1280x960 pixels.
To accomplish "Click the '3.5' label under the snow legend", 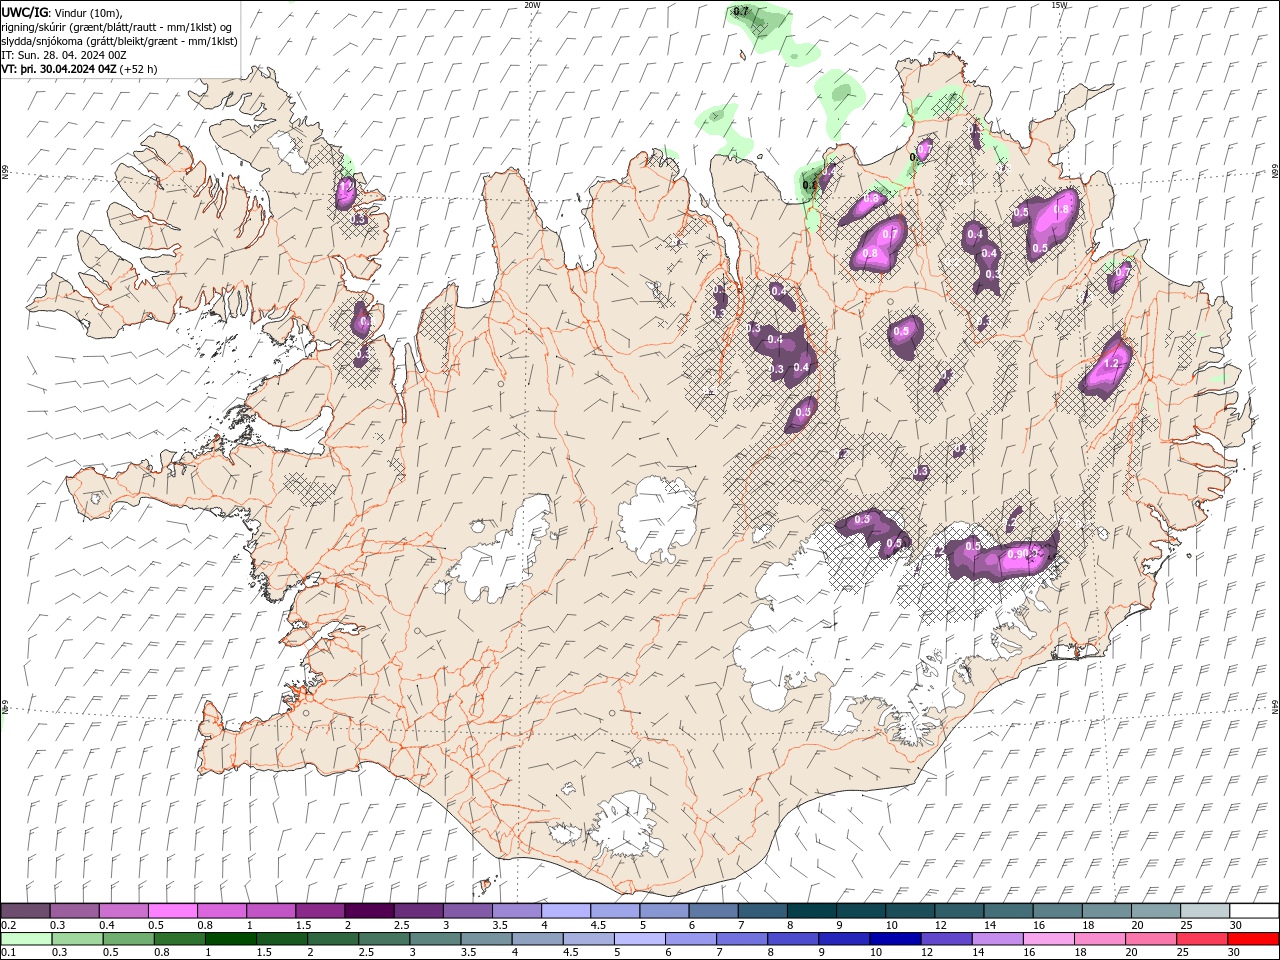I will click(x=500, y=925).
